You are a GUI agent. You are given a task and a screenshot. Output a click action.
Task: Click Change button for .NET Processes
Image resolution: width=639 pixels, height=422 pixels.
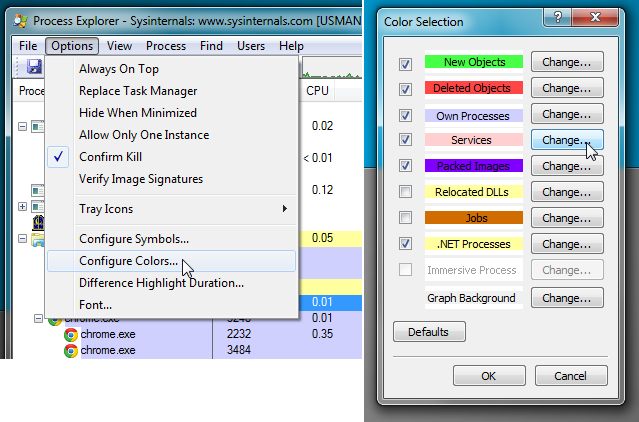567,244
